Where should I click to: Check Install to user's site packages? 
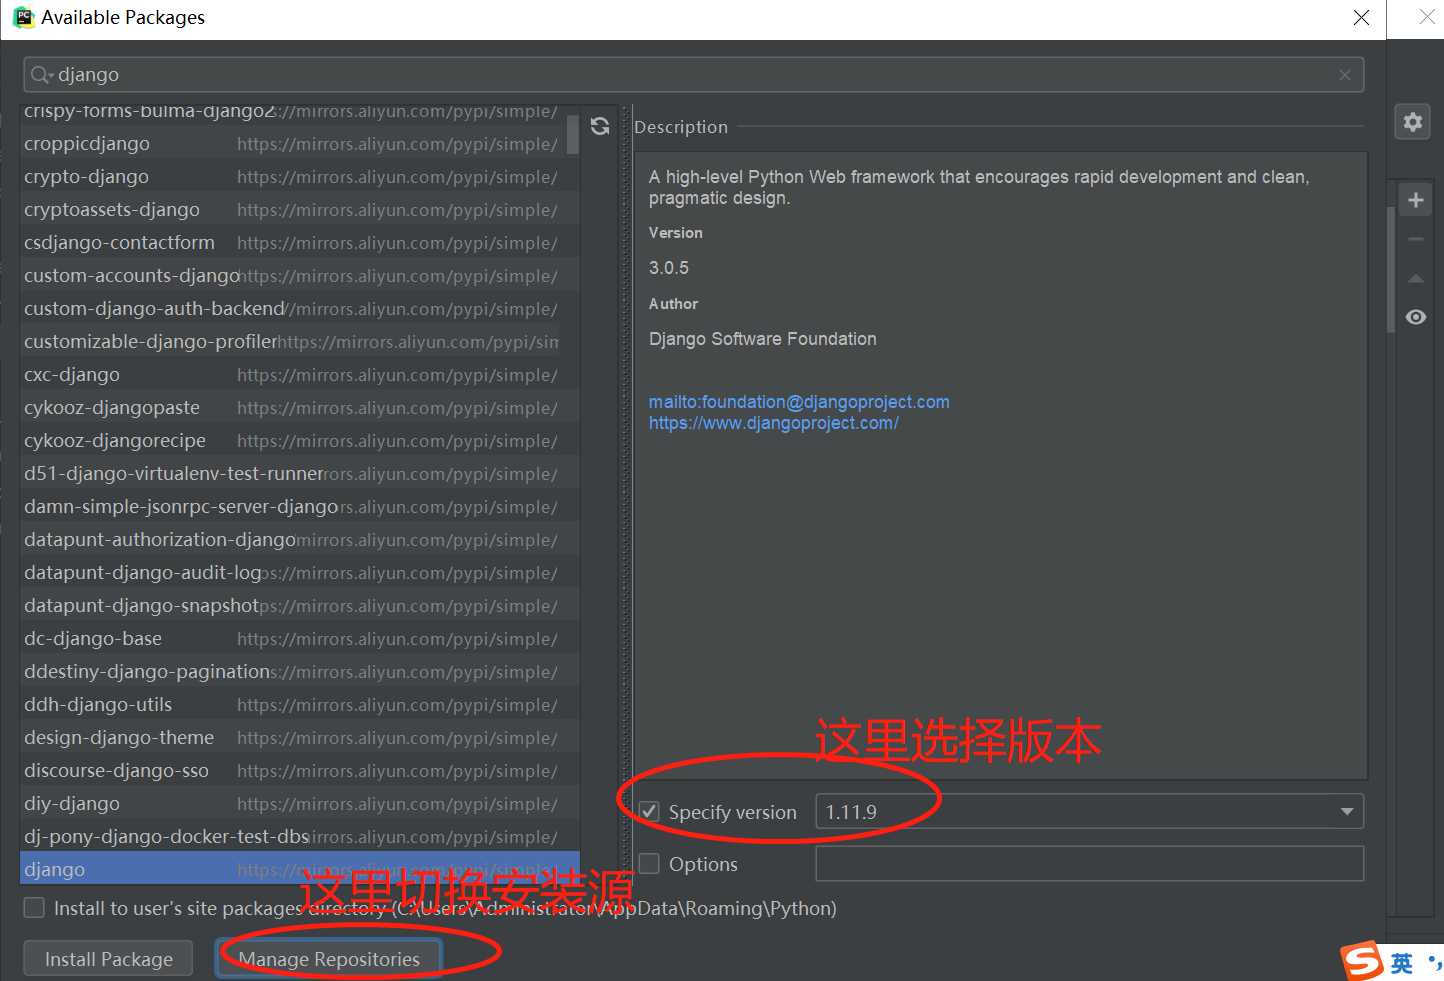pyautogui.click(x=34, y=908)
